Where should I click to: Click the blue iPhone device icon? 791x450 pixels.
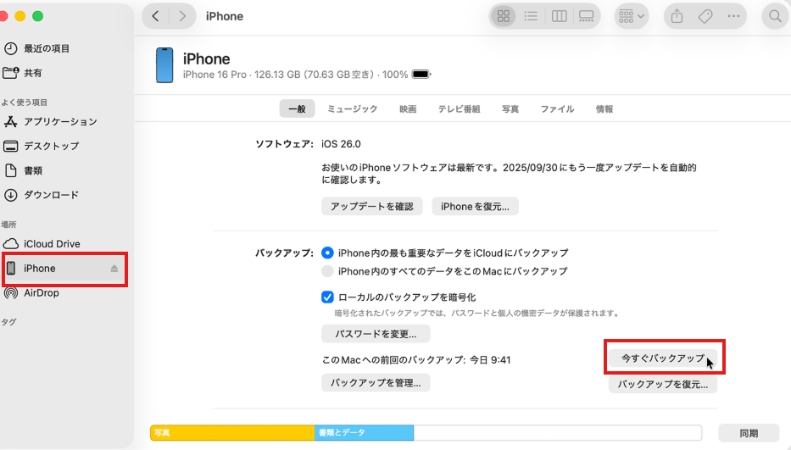pyautogui.click(x=164, y=65)
